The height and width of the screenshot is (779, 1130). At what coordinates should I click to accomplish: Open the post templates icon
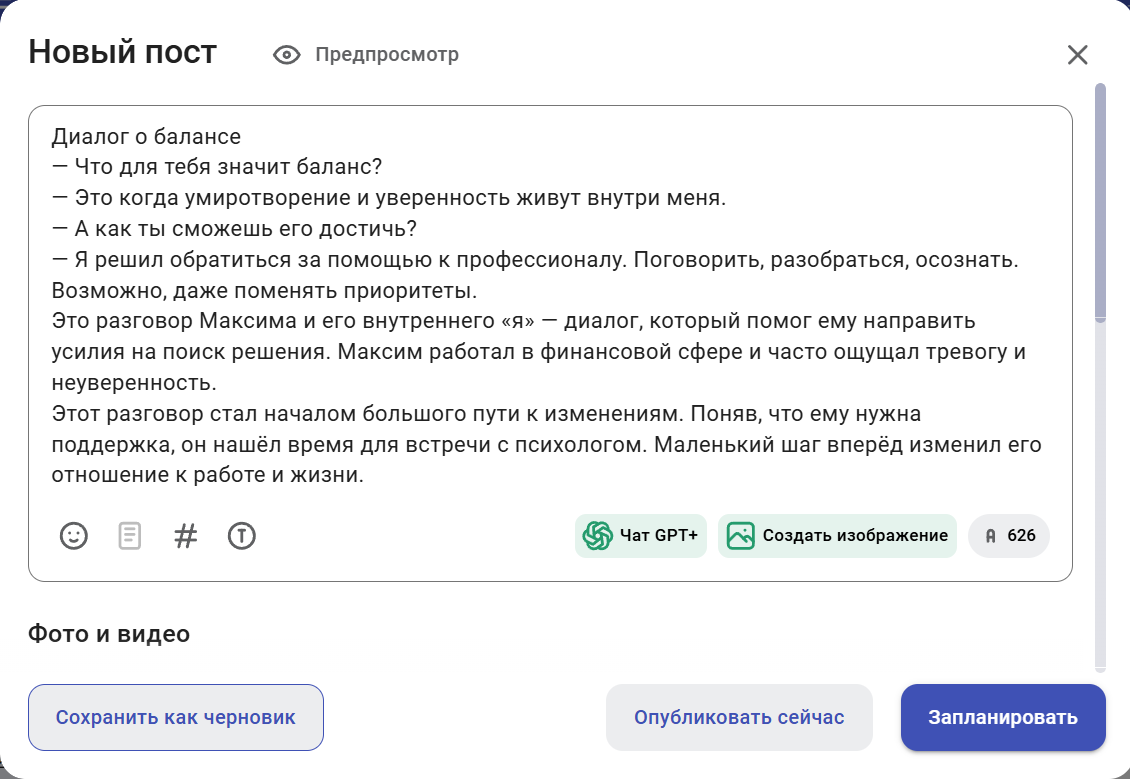pos(128,536)
